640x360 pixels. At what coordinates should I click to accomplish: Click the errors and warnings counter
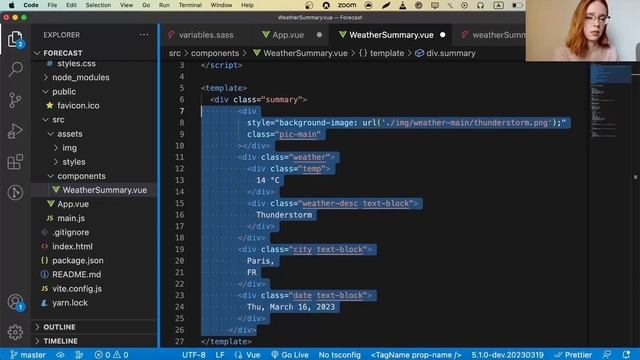pyautogui.click(x=111, y=355)
